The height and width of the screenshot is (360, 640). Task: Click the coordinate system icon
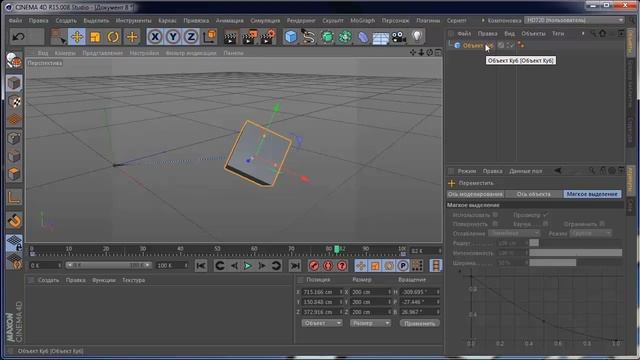click(x=209, y=37)
